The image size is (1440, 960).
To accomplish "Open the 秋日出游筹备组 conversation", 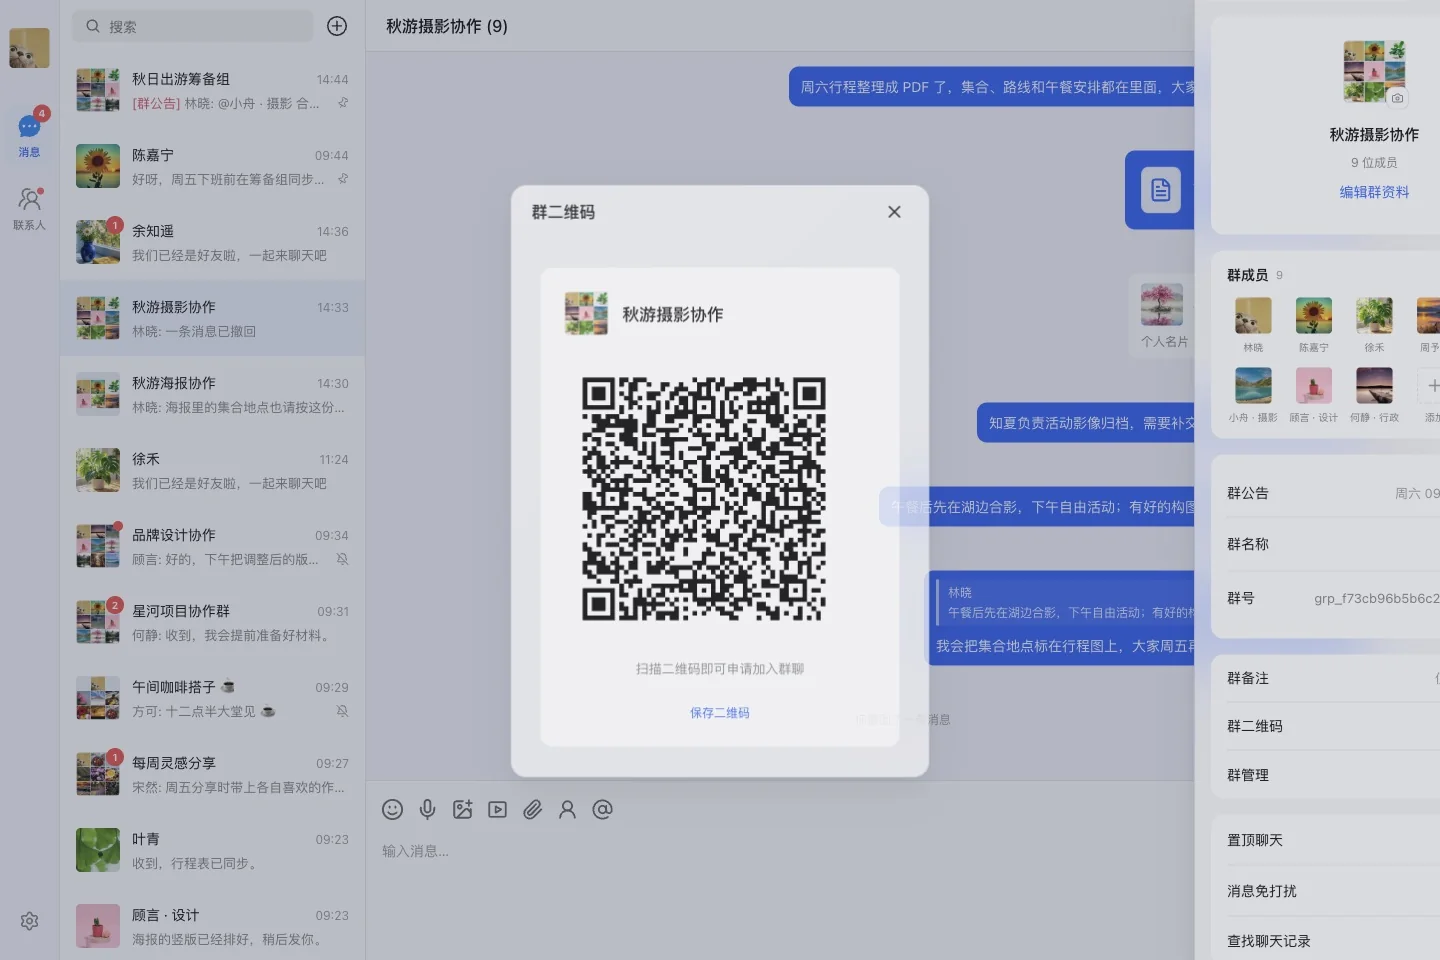I will (212, 90).
